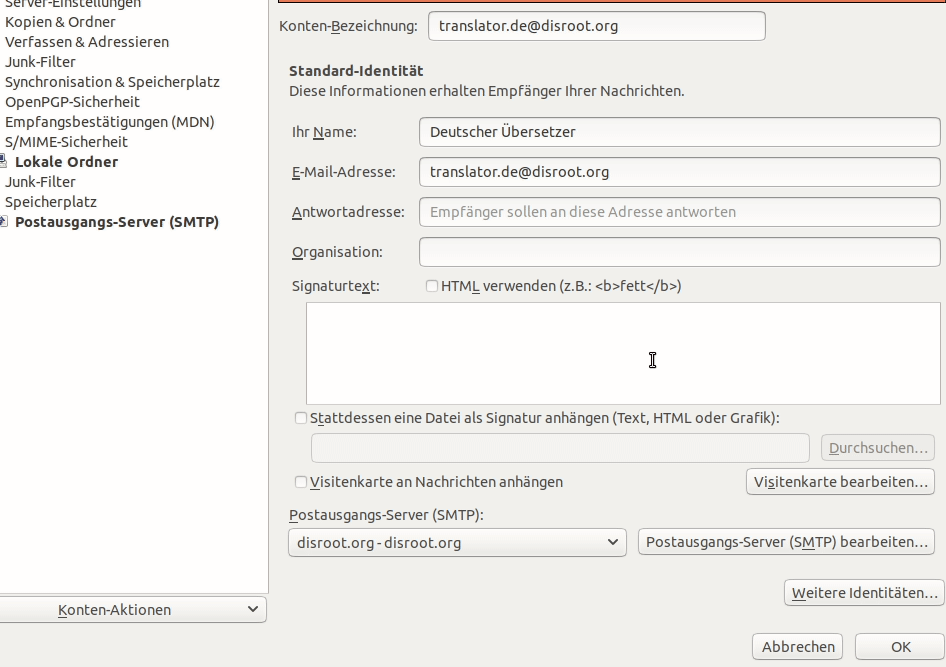The height and width of the screenshot is (667, 946).
Task: Click the Weitere Identitäten button
Action: point(864,593)
